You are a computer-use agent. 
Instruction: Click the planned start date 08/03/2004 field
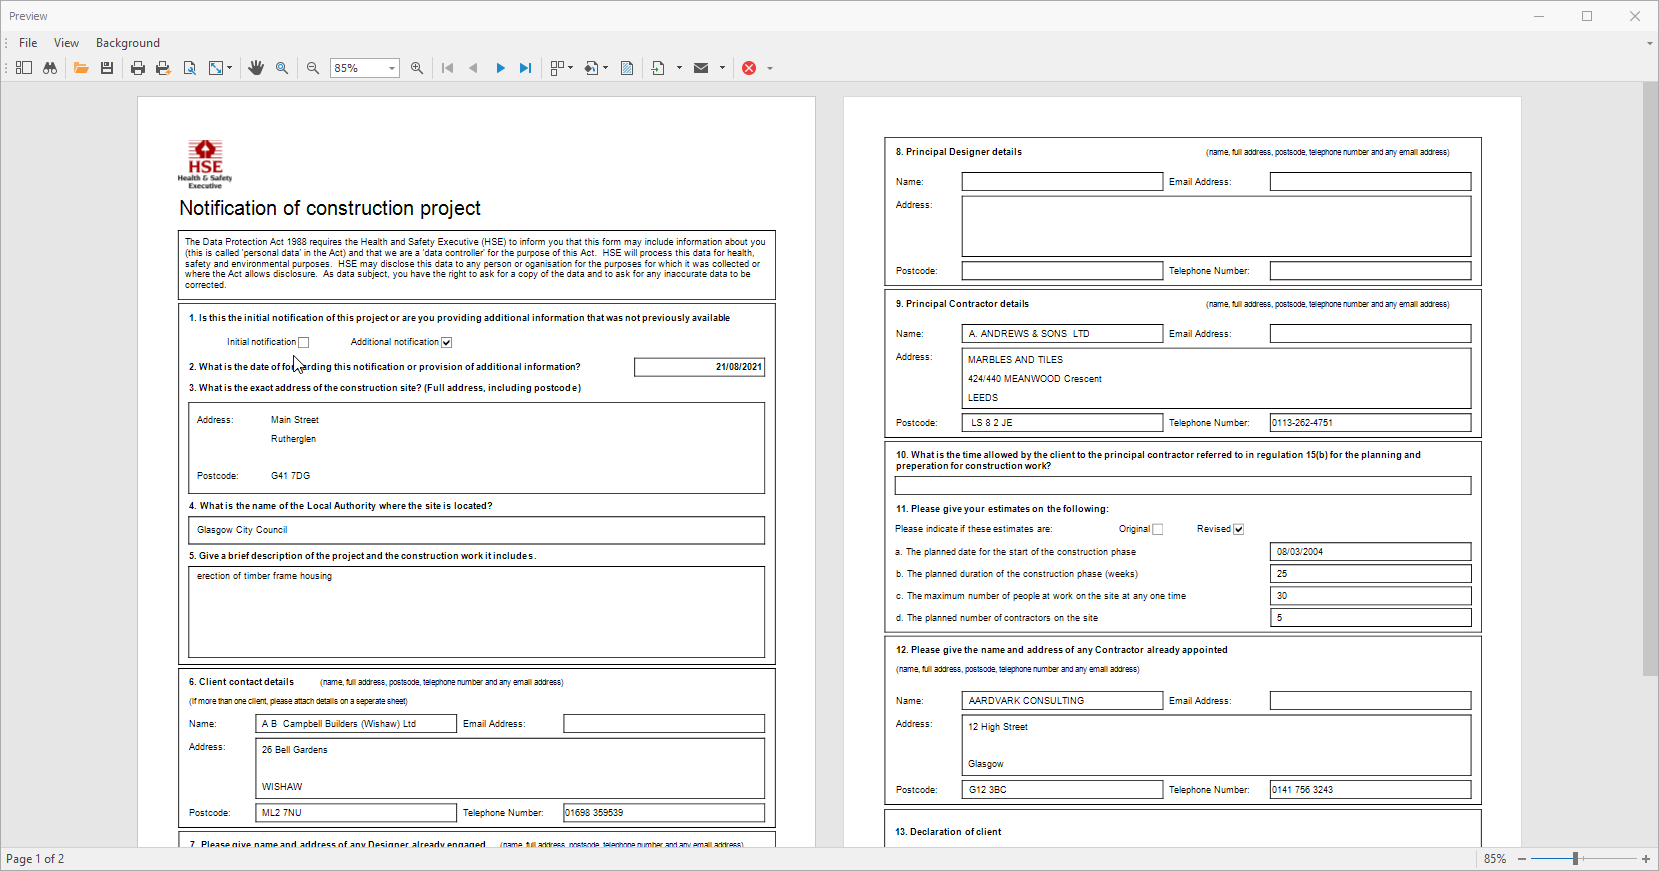(x=1370, y=552)
